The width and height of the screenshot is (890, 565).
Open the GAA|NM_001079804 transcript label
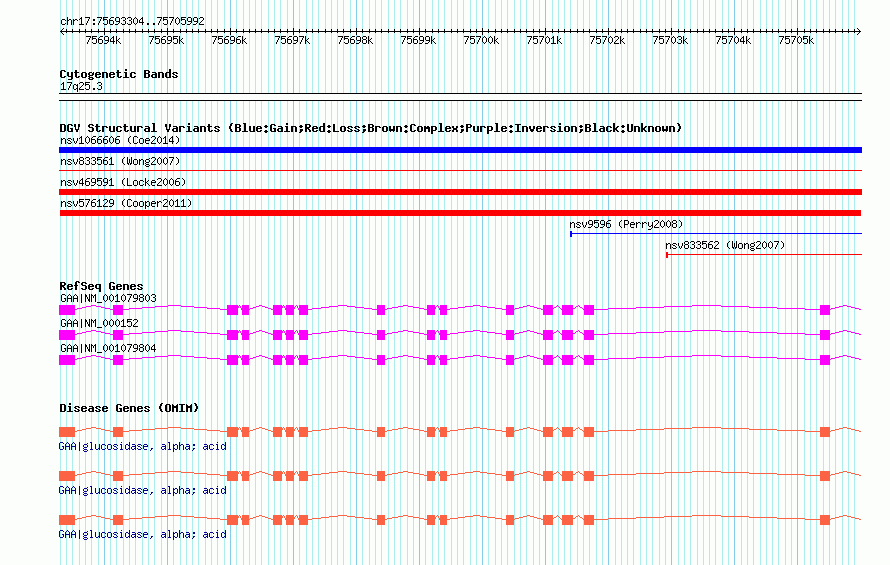tap(108, 348)
